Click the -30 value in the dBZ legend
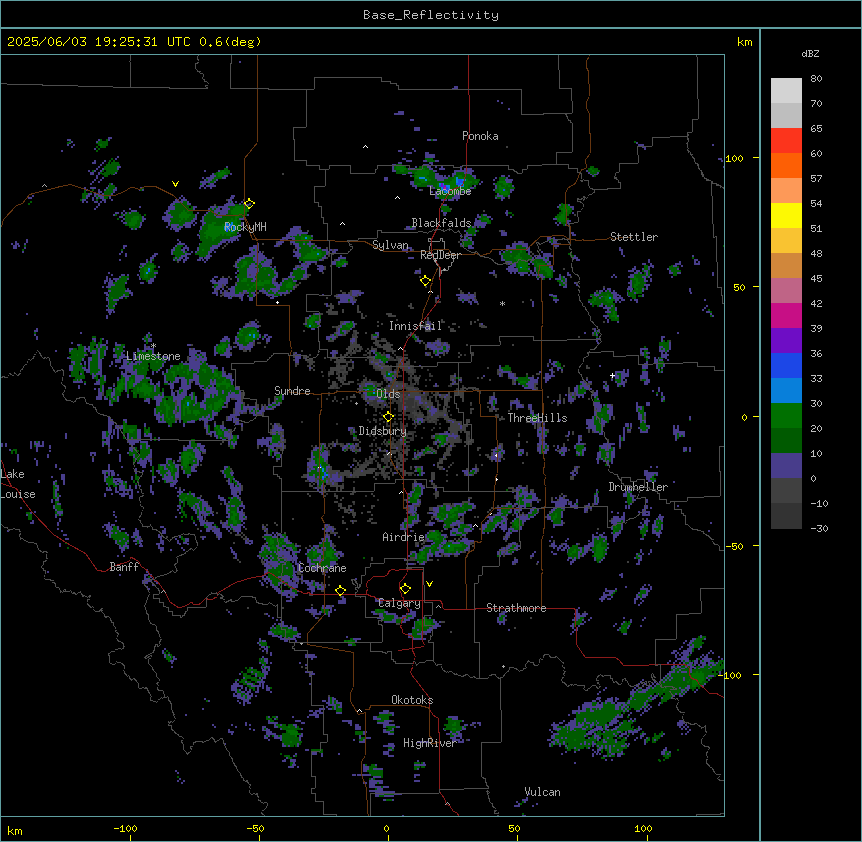The image size is (862, 842). pos(819,529)
